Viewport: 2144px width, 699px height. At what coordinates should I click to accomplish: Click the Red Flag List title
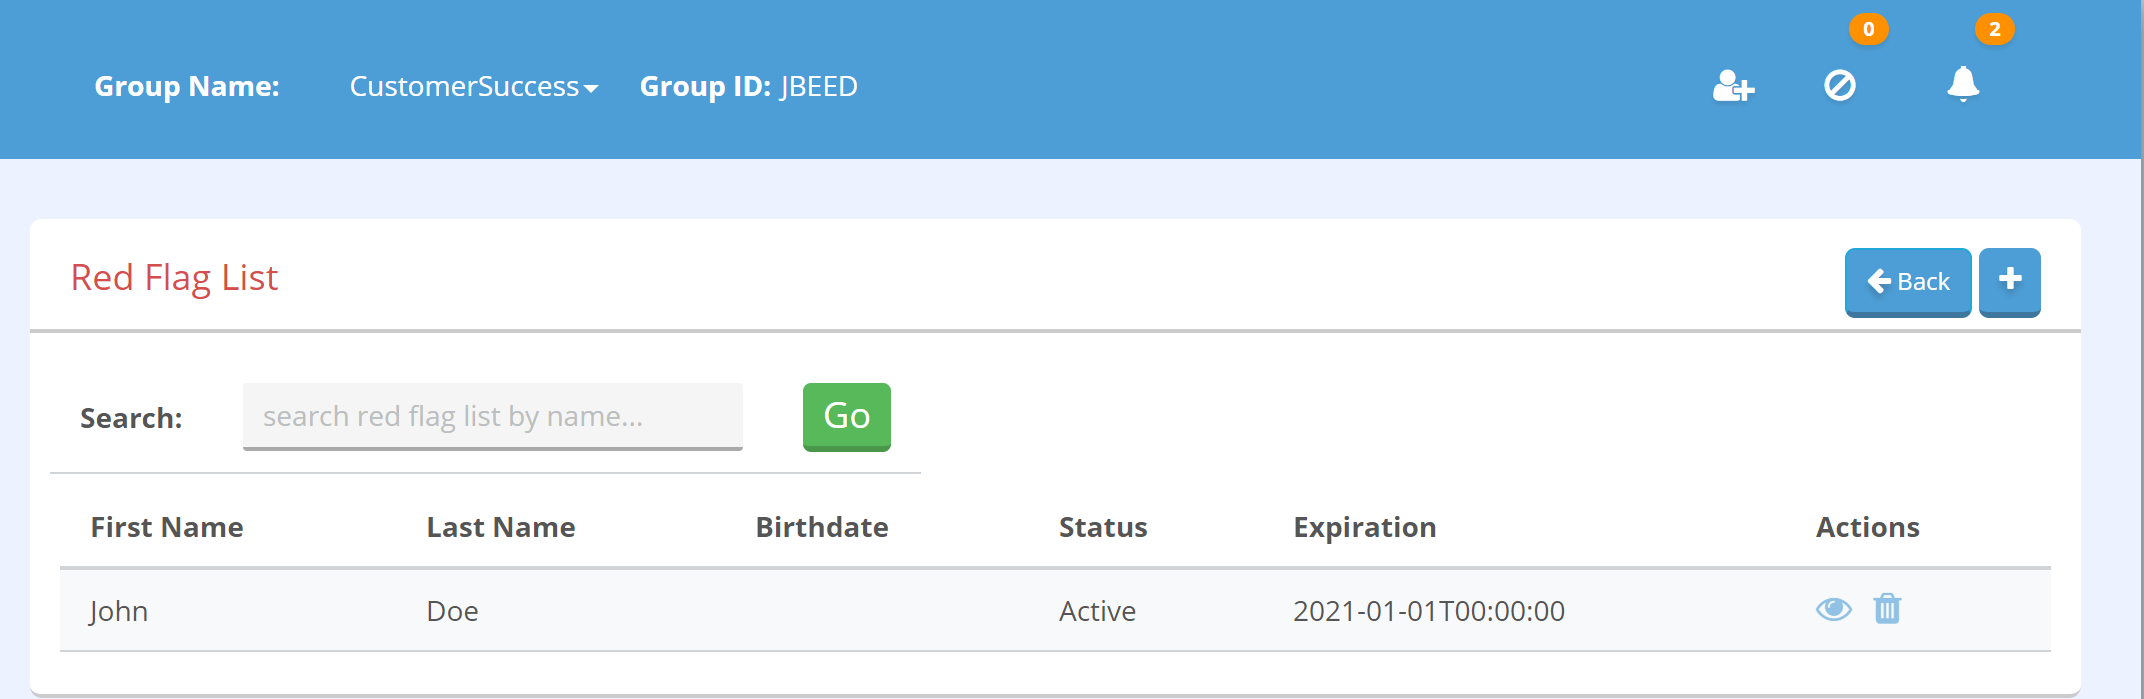pyautogui.click(x=174, y=278)
